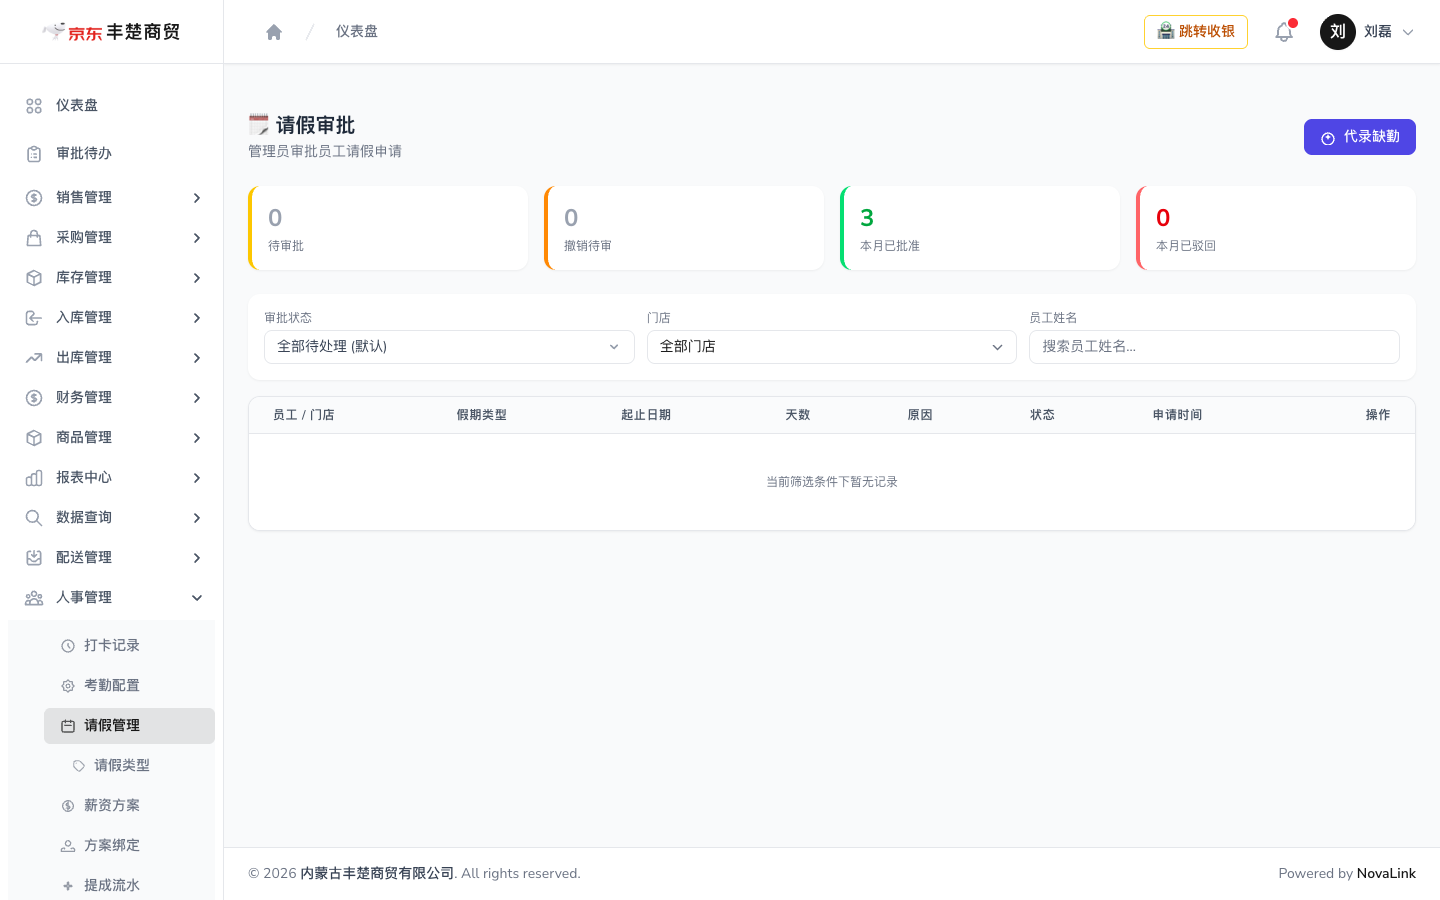Viewport: 1440px width, 900px height.
Task: Click the 打卡记录 clock icon
Action: [x=68, y=646]
